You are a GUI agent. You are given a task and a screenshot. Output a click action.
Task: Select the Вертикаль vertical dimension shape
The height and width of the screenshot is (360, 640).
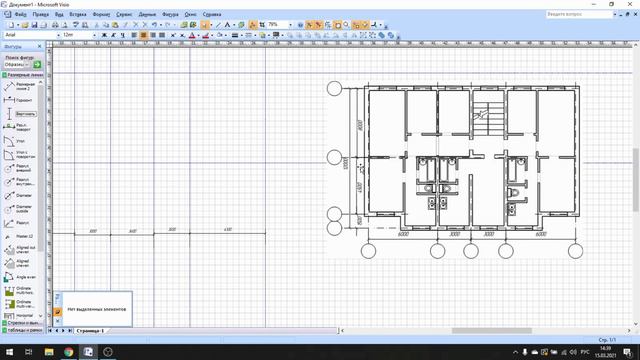pos(19,114)
